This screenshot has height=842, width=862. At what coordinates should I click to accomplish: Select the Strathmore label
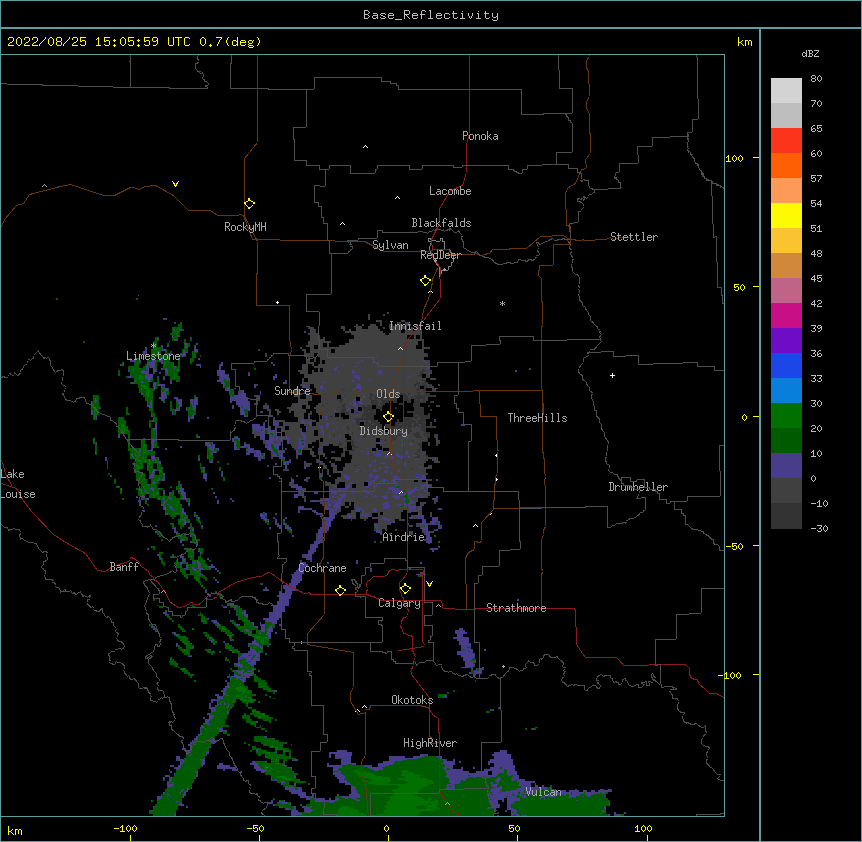point(516,608)
